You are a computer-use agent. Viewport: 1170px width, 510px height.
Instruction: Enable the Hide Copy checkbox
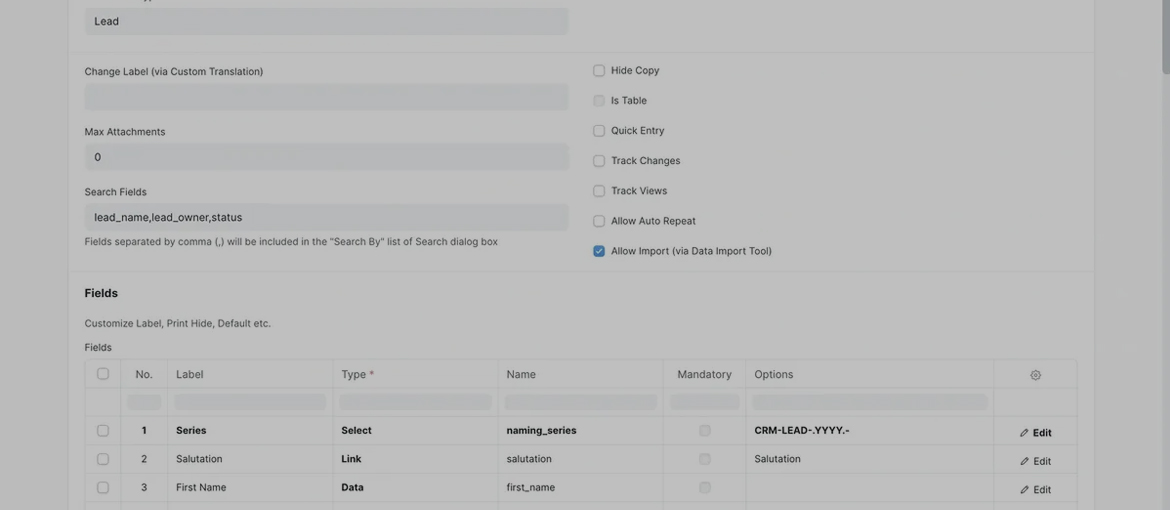[x=599, y=71]
